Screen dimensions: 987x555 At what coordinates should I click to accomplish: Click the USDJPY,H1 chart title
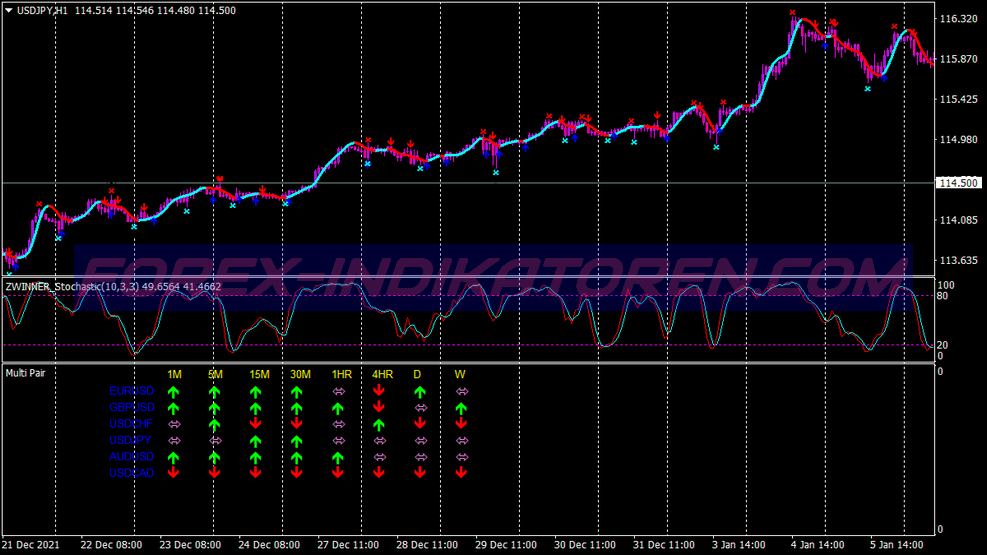click(42, 11)
